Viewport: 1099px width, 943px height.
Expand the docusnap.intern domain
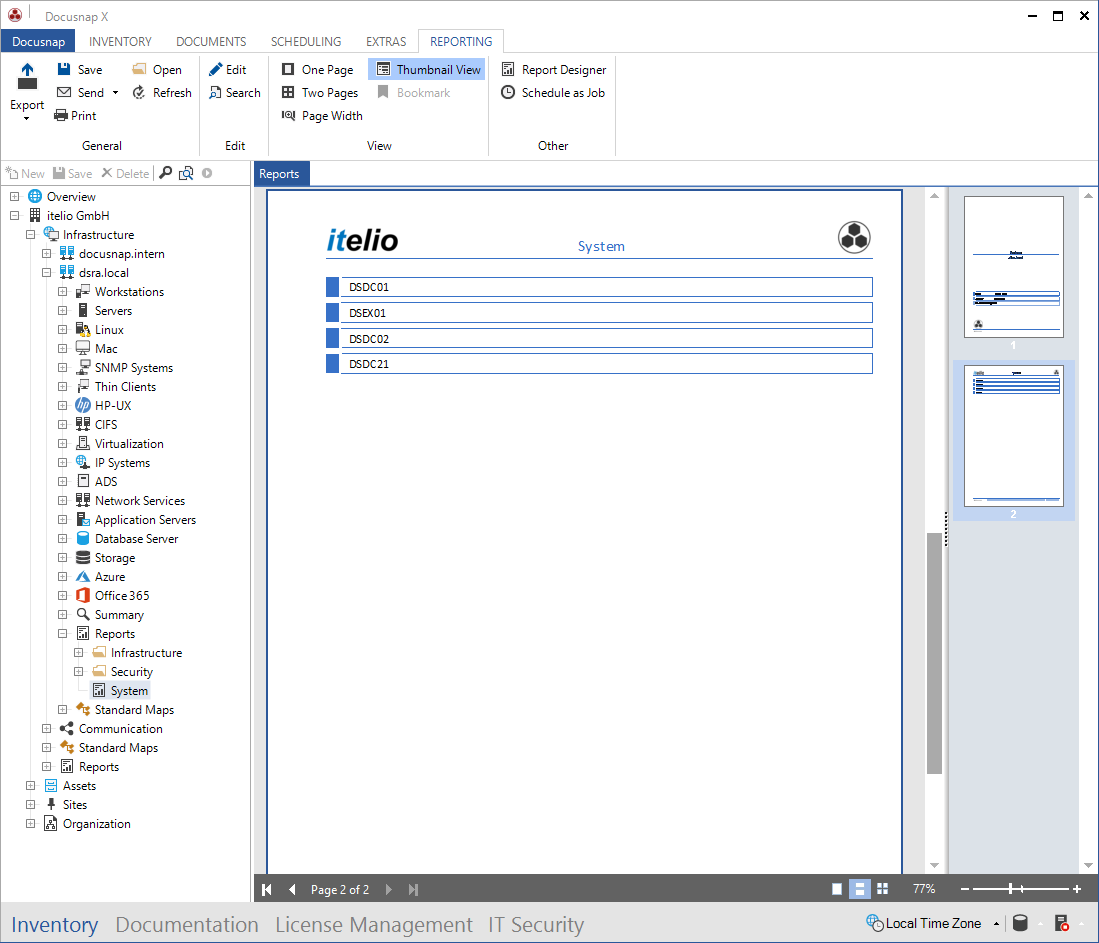click(x=46, y=253)
